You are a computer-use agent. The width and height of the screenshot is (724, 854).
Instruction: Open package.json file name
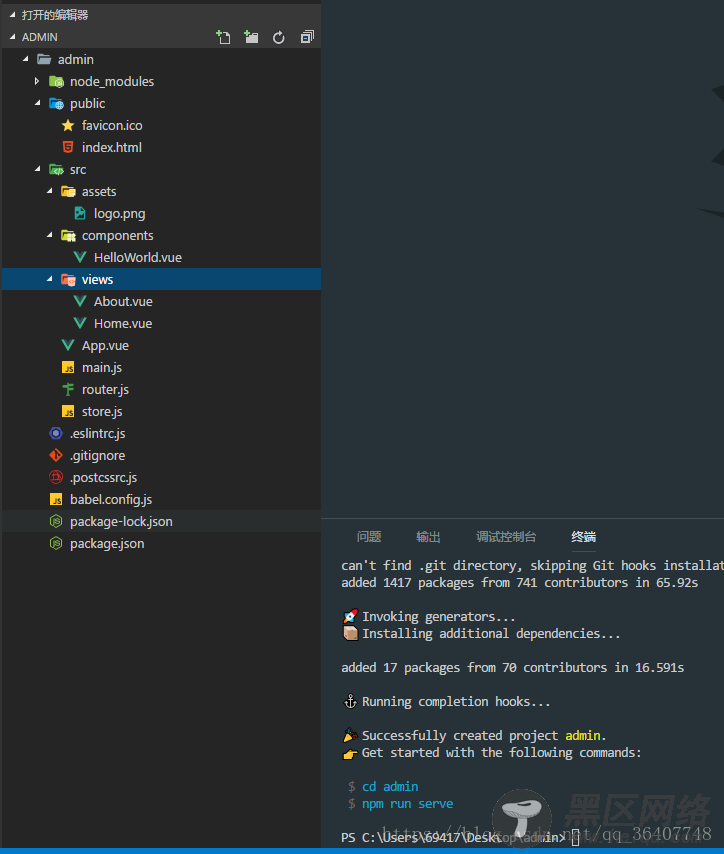coord(107,544)
